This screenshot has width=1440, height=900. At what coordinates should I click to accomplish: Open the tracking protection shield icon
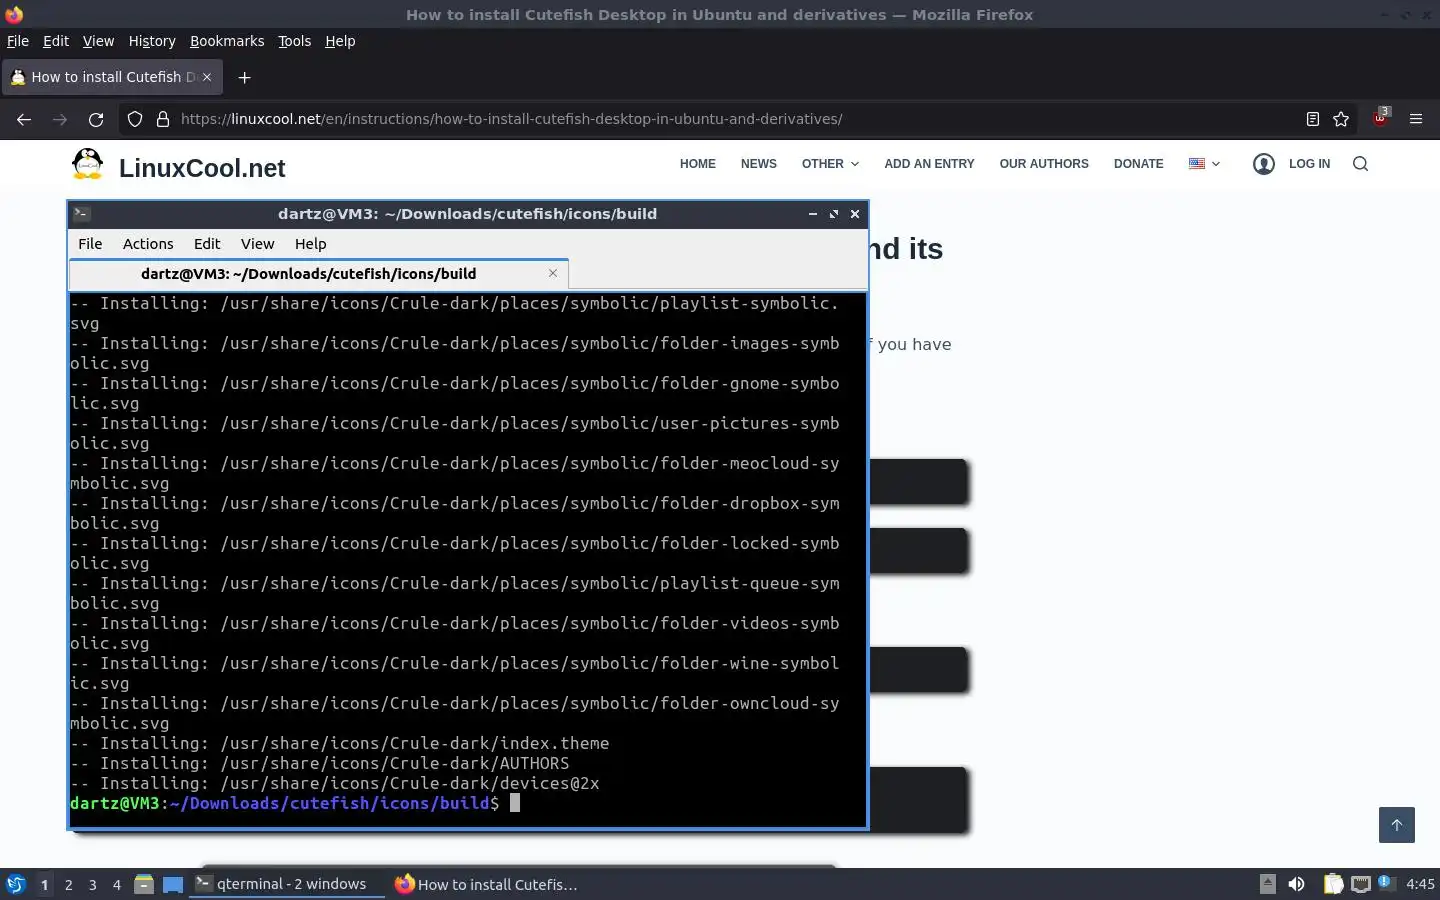[x=135, y=119]
